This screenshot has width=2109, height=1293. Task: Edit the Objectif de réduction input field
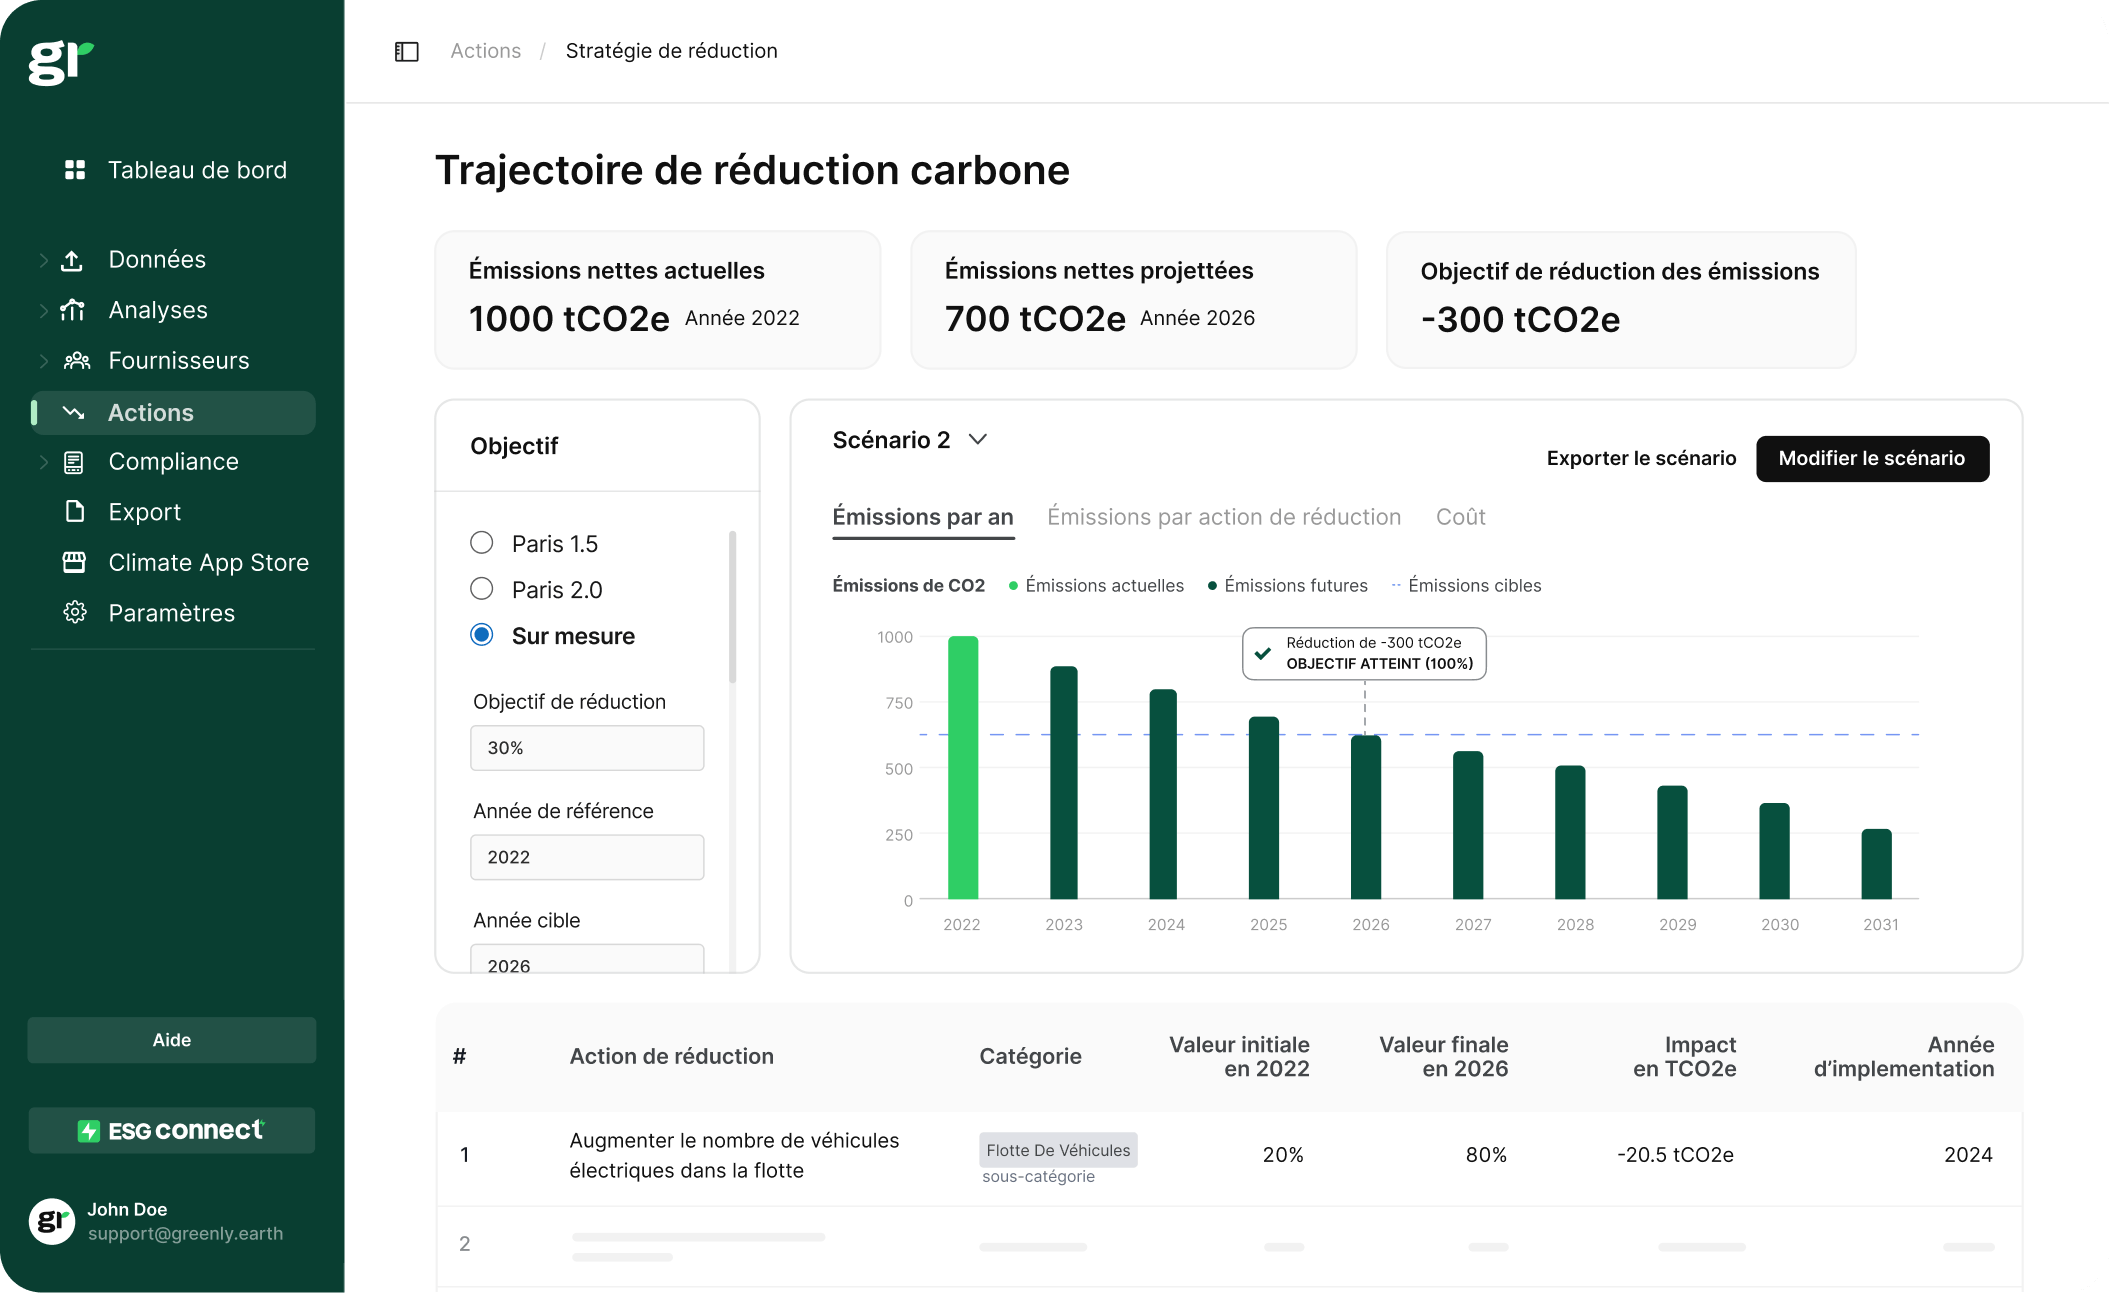pos(586,747)
